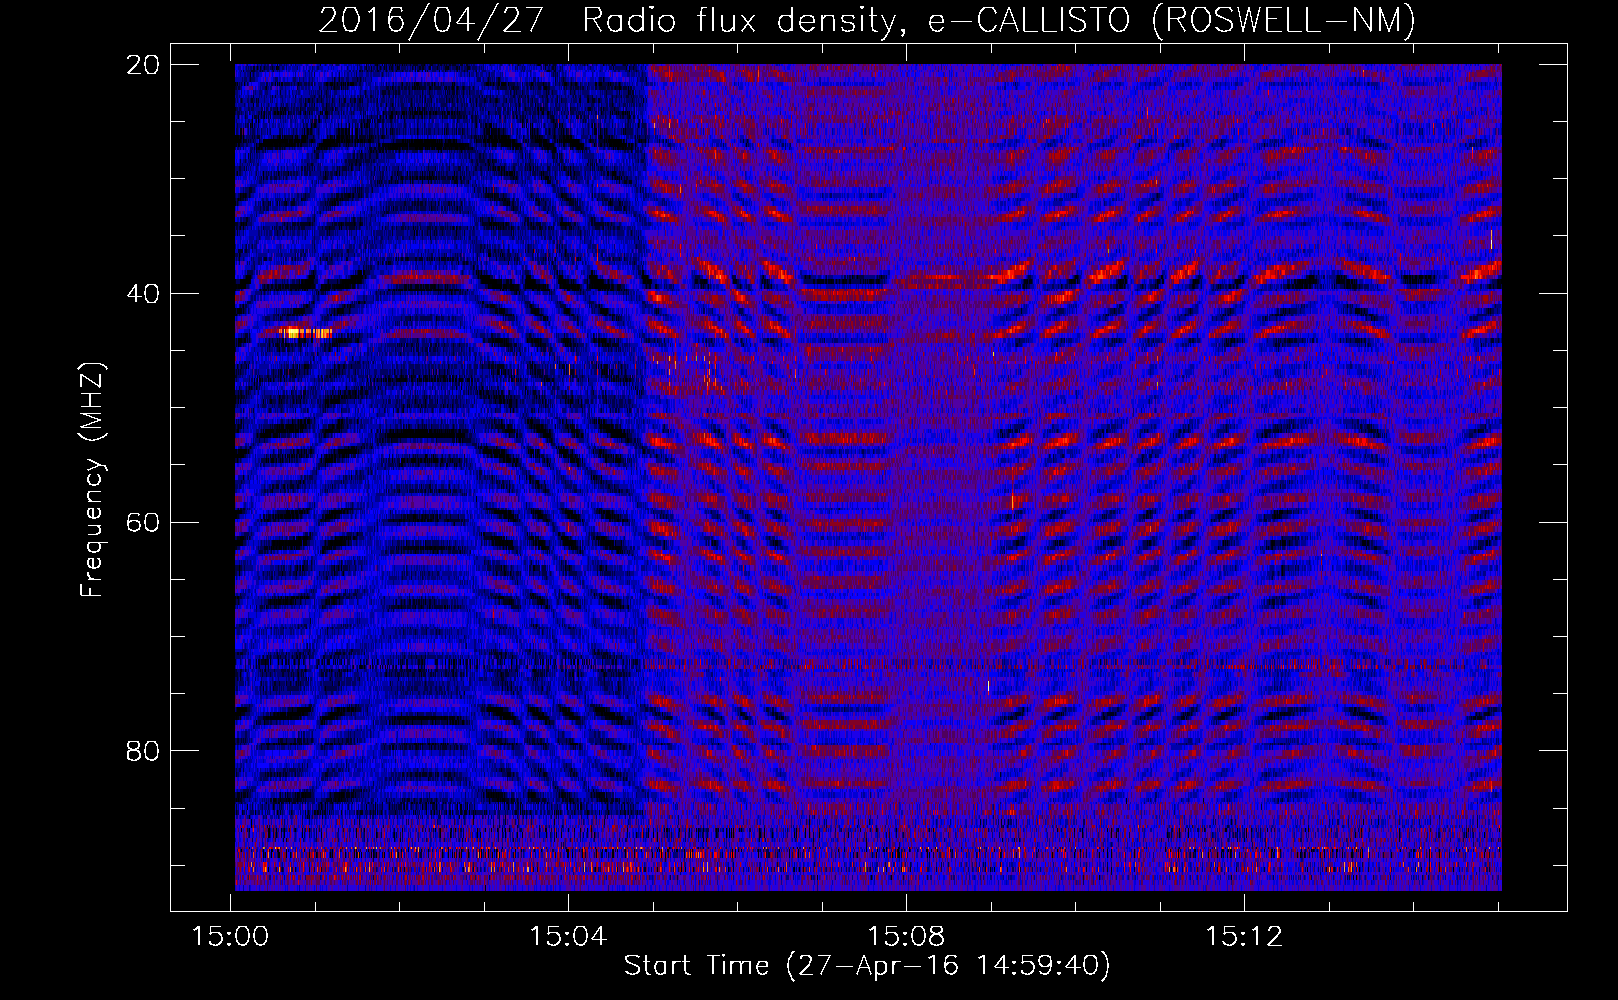Click the '40' frequency tick label
Screen dimensions: 1618x1000
(143, 294)
